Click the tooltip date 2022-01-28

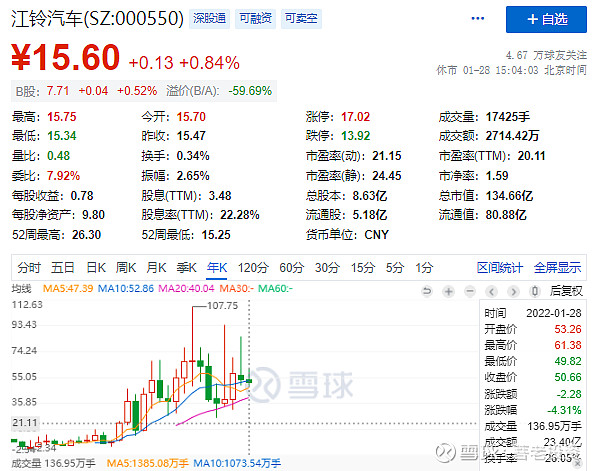pos(554,313)
